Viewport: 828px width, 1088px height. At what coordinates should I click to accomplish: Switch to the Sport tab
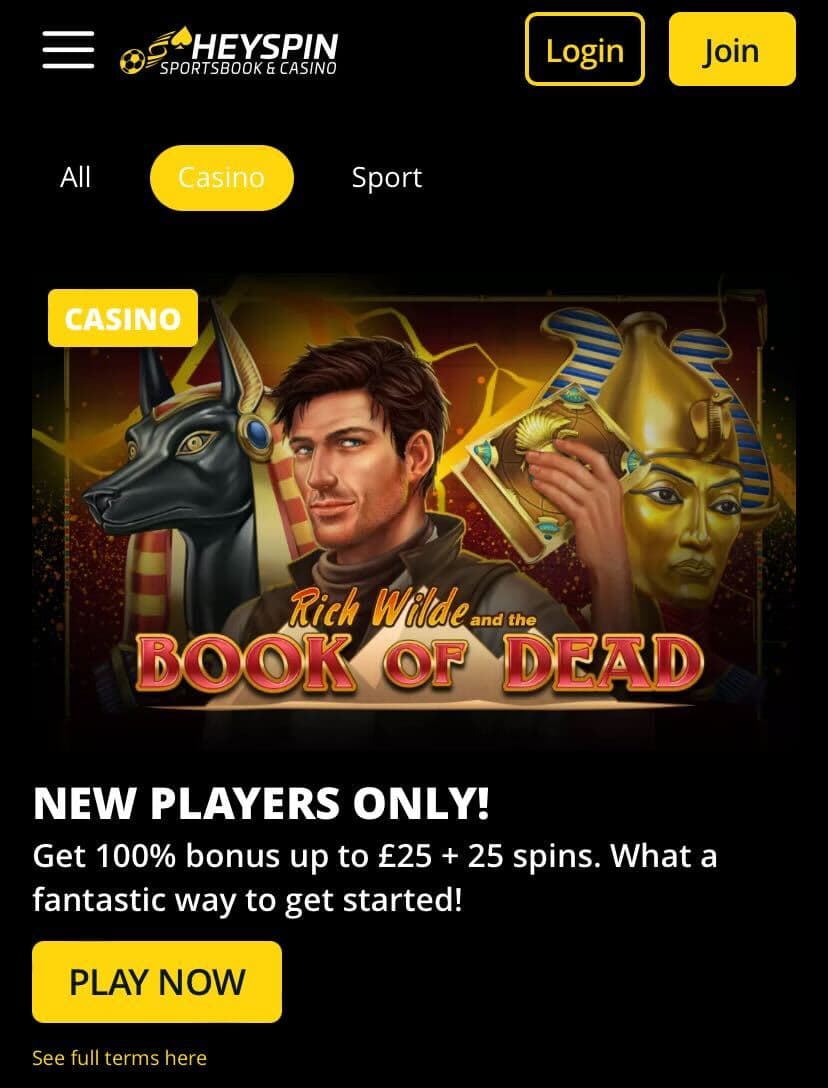[387, 178]
